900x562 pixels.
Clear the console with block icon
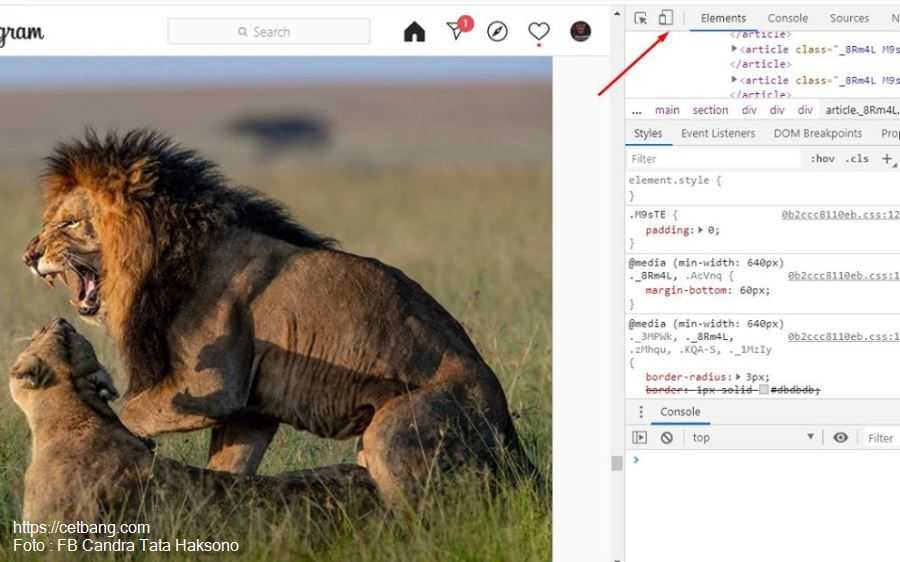click(x=666, y=438)
